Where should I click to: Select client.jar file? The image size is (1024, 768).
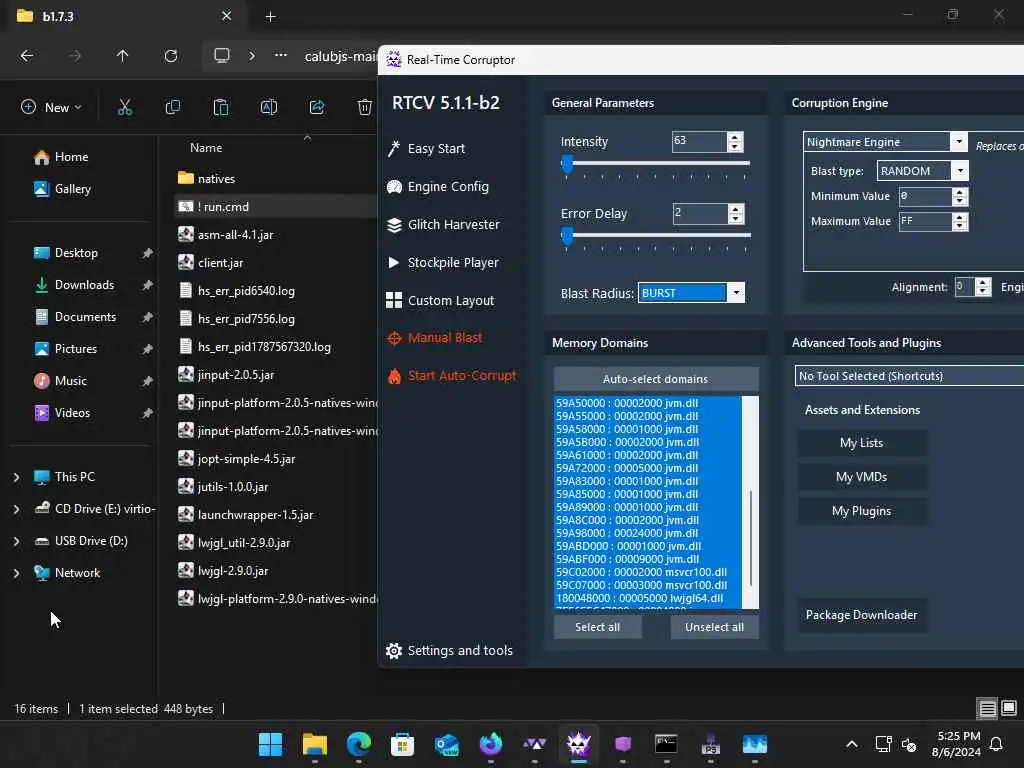220,263
